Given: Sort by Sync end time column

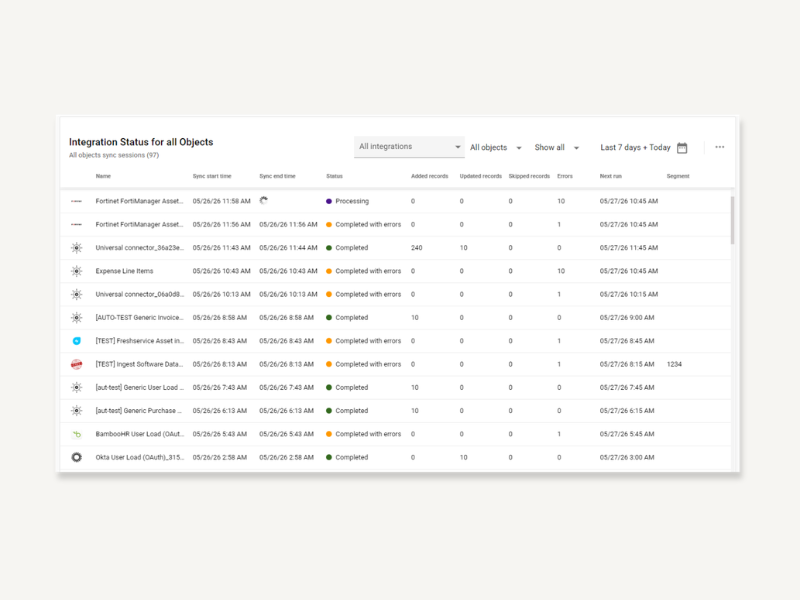Looking at the screenshot, I should (277, 176).
